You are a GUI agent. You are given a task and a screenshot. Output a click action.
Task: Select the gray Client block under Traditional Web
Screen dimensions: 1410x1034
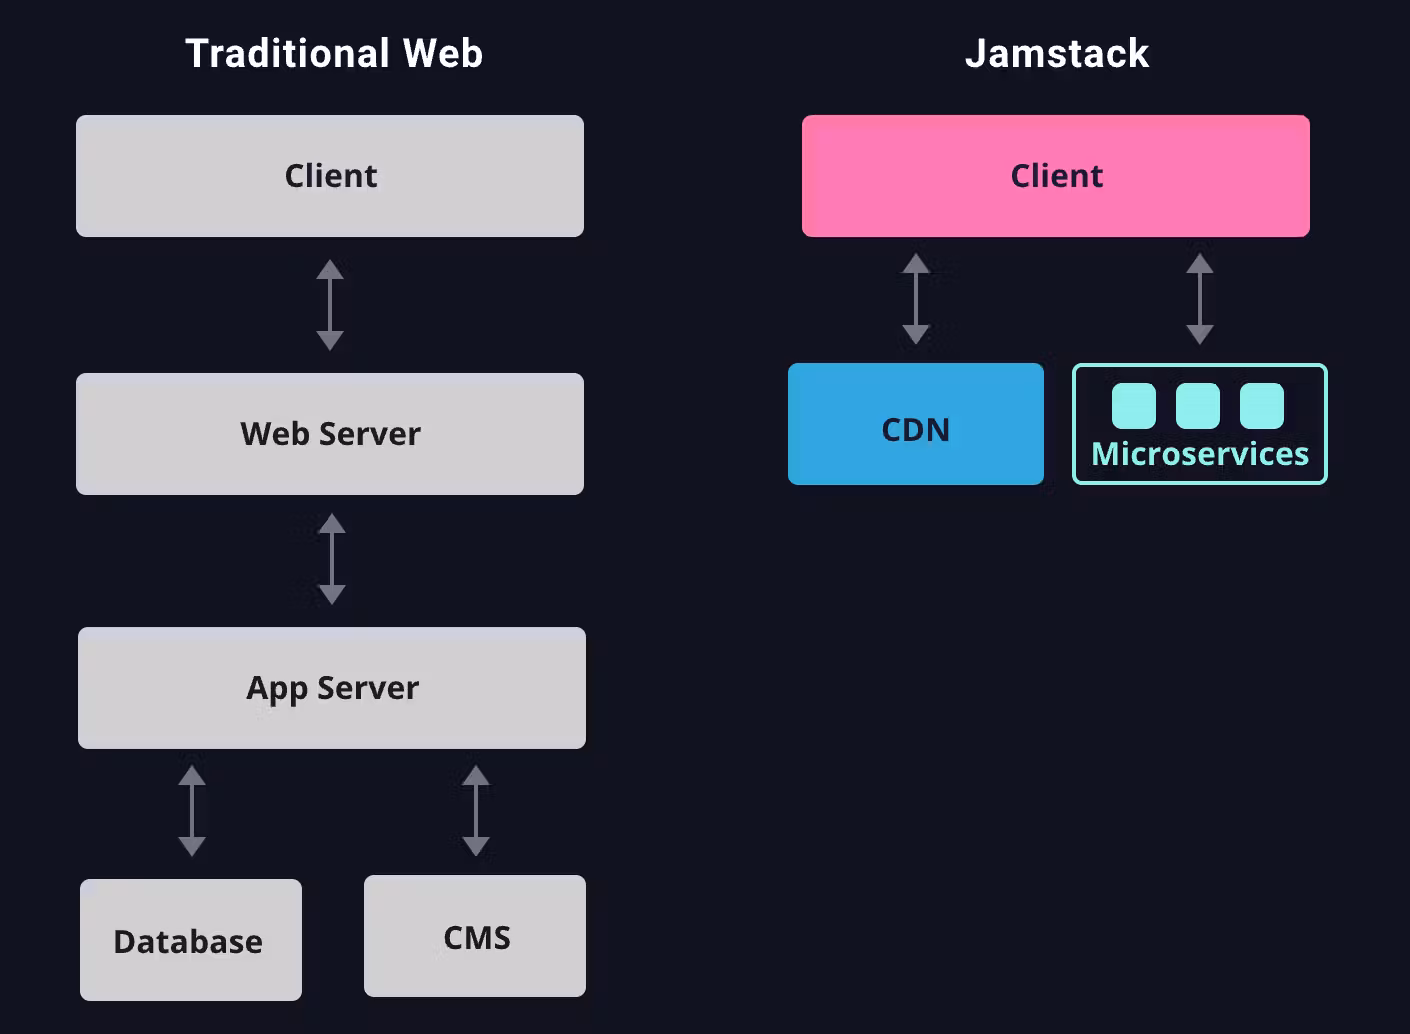330,176
